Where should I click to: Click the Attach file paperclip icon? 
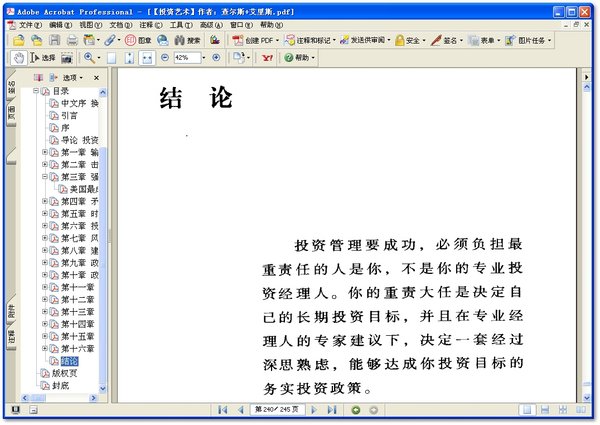click(x=110, y=40)
